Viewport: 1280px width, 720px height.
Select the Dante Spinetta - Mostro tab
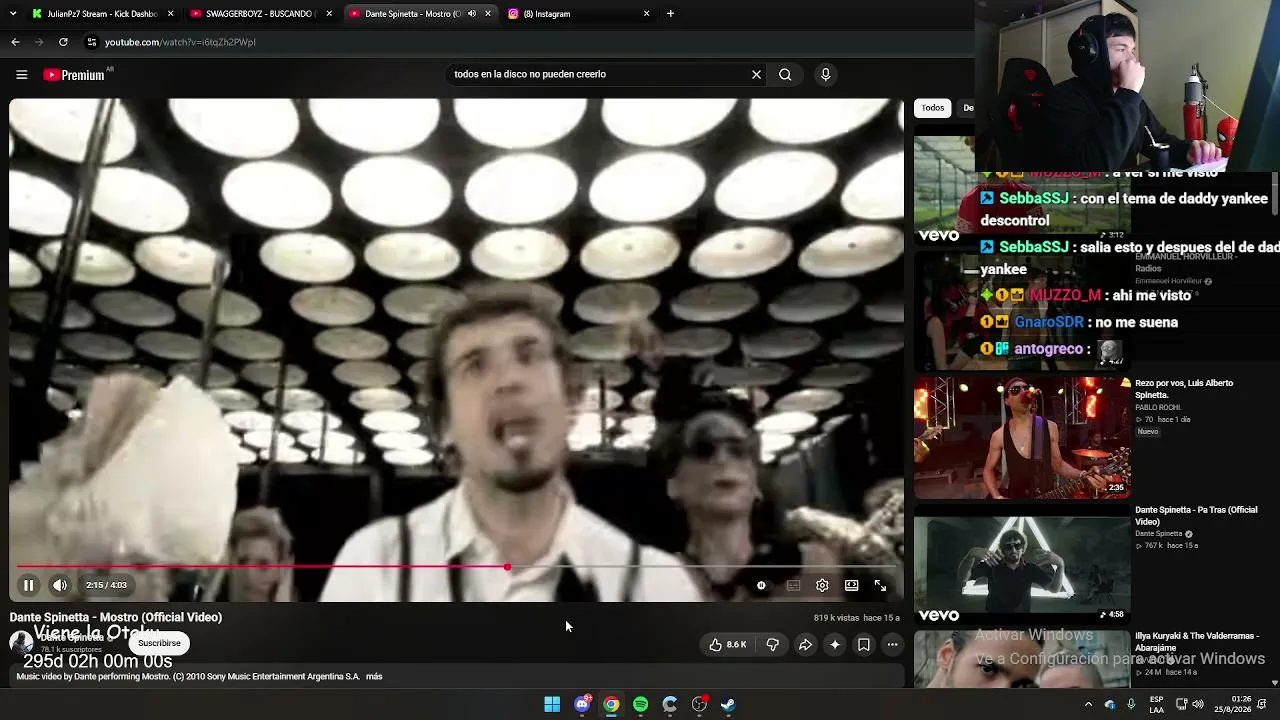412,14
